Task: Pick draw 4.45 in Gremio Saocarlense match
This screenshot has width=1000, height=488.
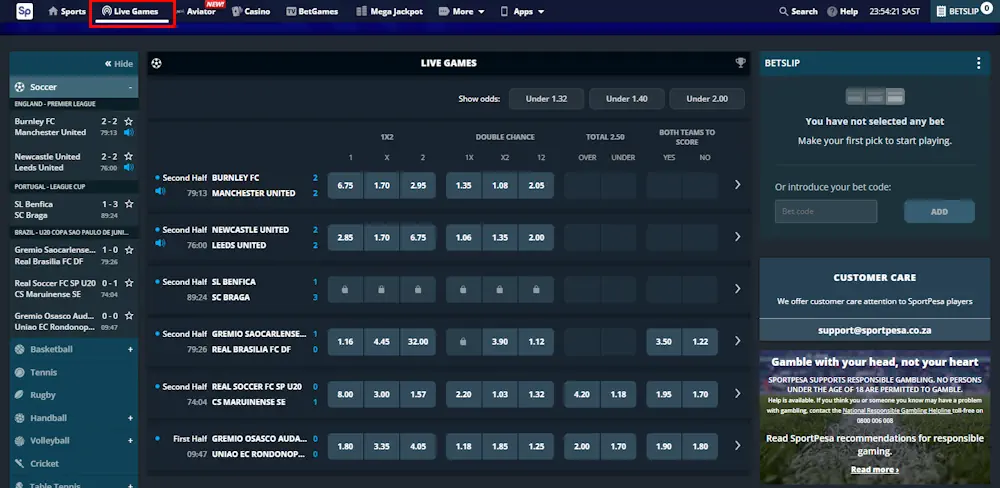Action: 381,342
